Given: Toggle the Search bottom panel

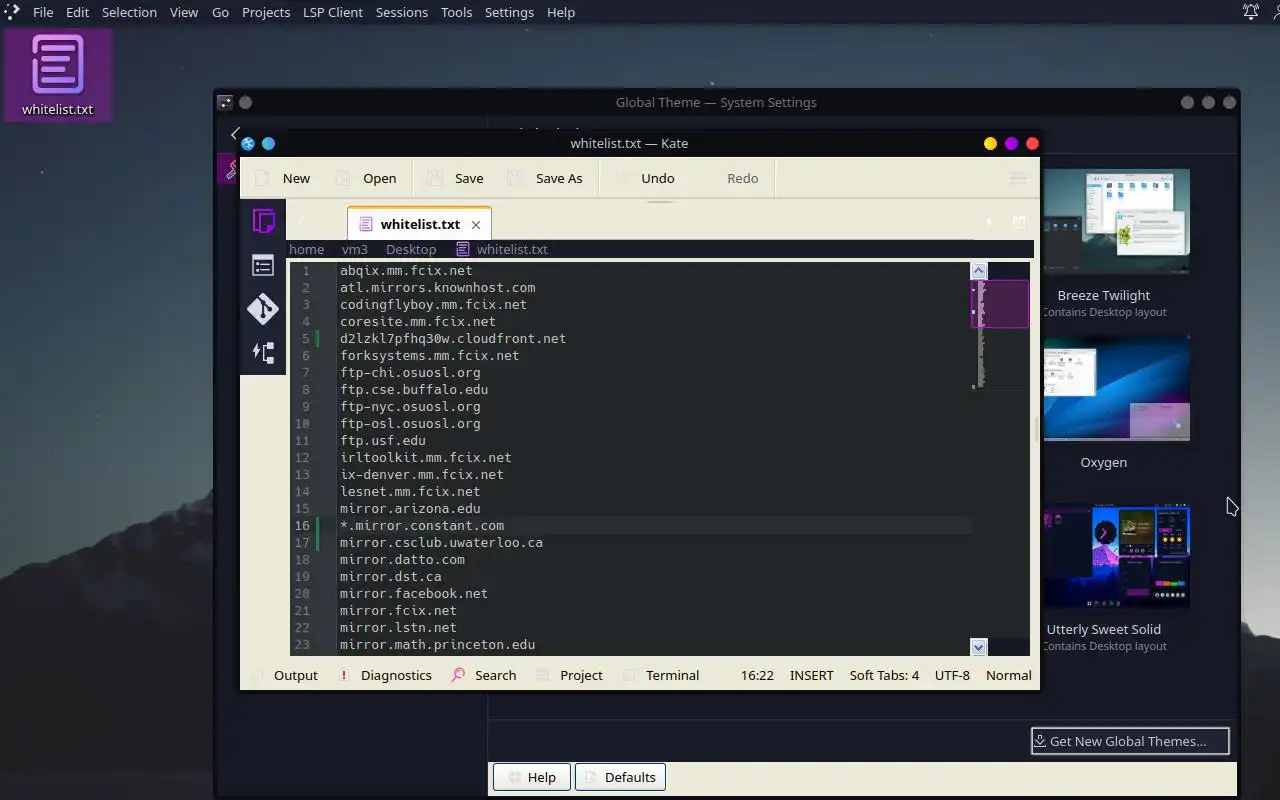Looking at the screenshot, I should (x=484, y=675).
